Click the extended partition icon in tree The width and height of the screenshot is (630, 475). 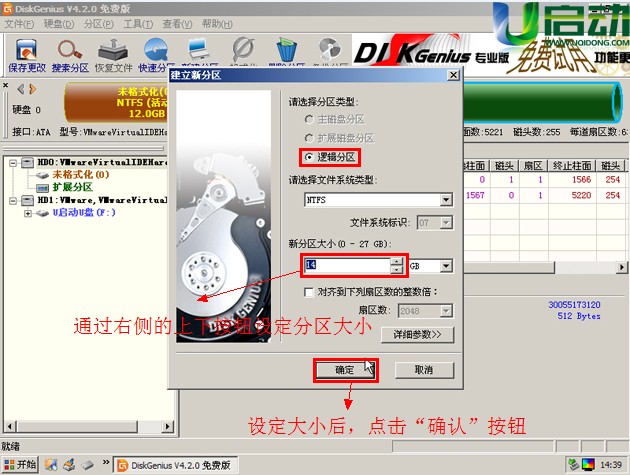click(x=42, y=188)
